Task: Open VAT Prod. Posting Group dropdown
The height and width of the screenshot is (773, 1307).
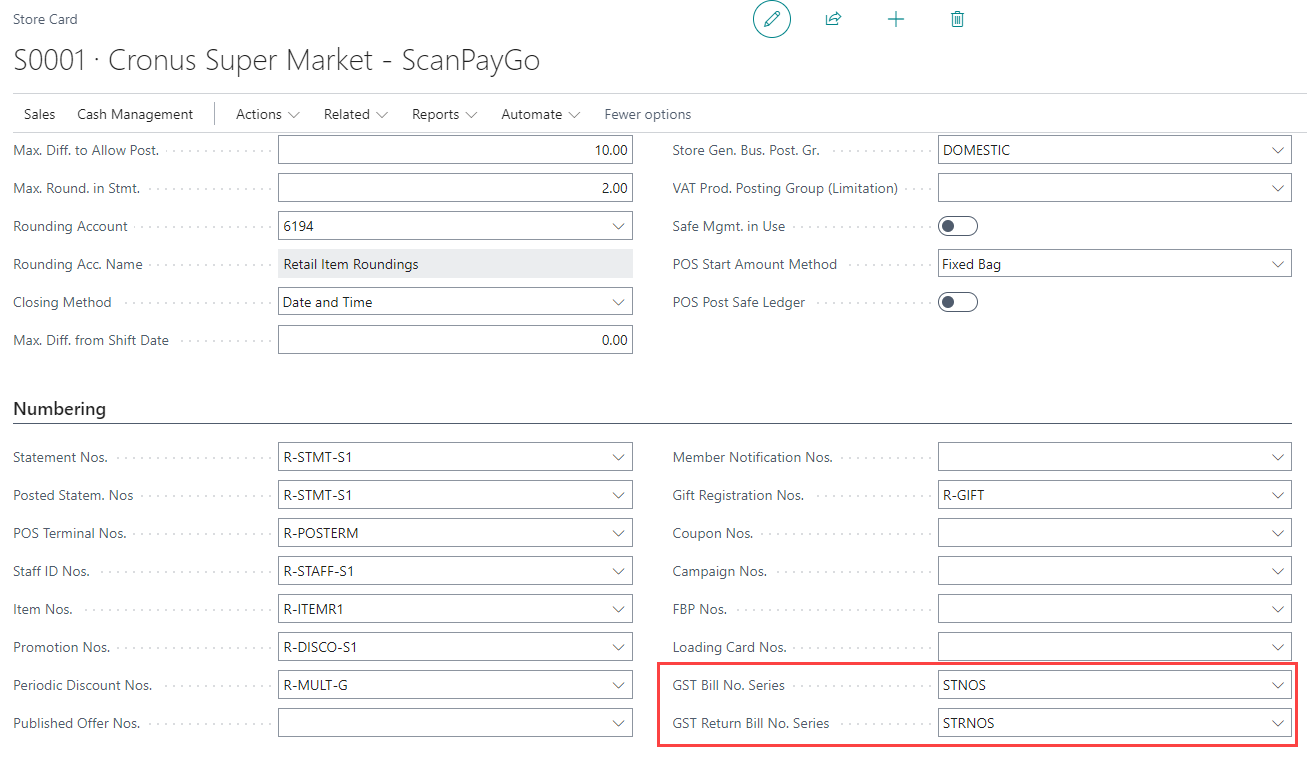Action: point(1277,188)
